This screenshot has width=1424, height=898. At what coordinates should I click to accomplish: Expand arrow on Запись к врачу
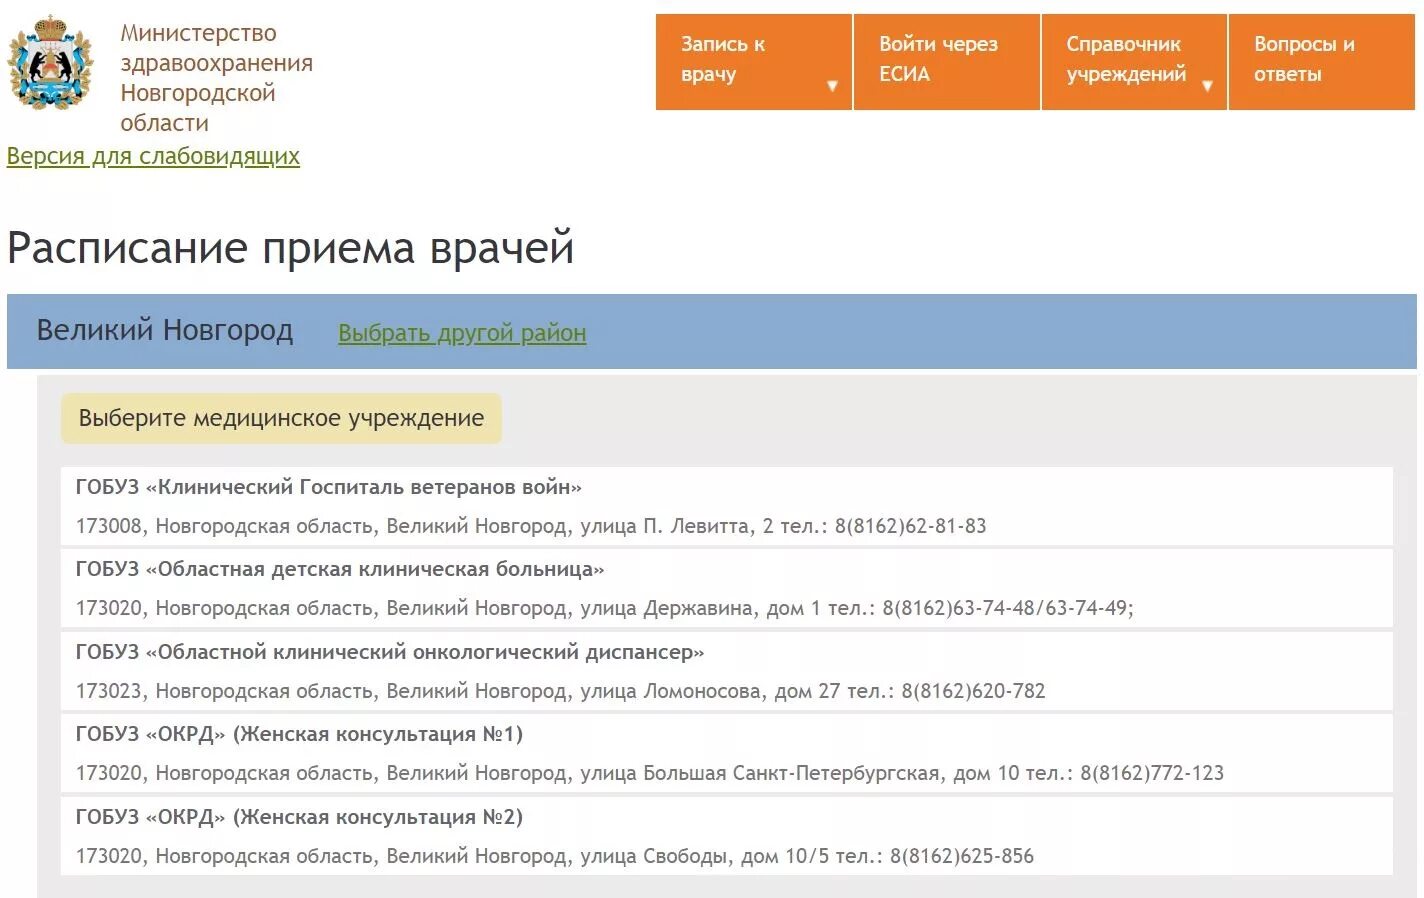pyautogui.click(x=832, y=86)
